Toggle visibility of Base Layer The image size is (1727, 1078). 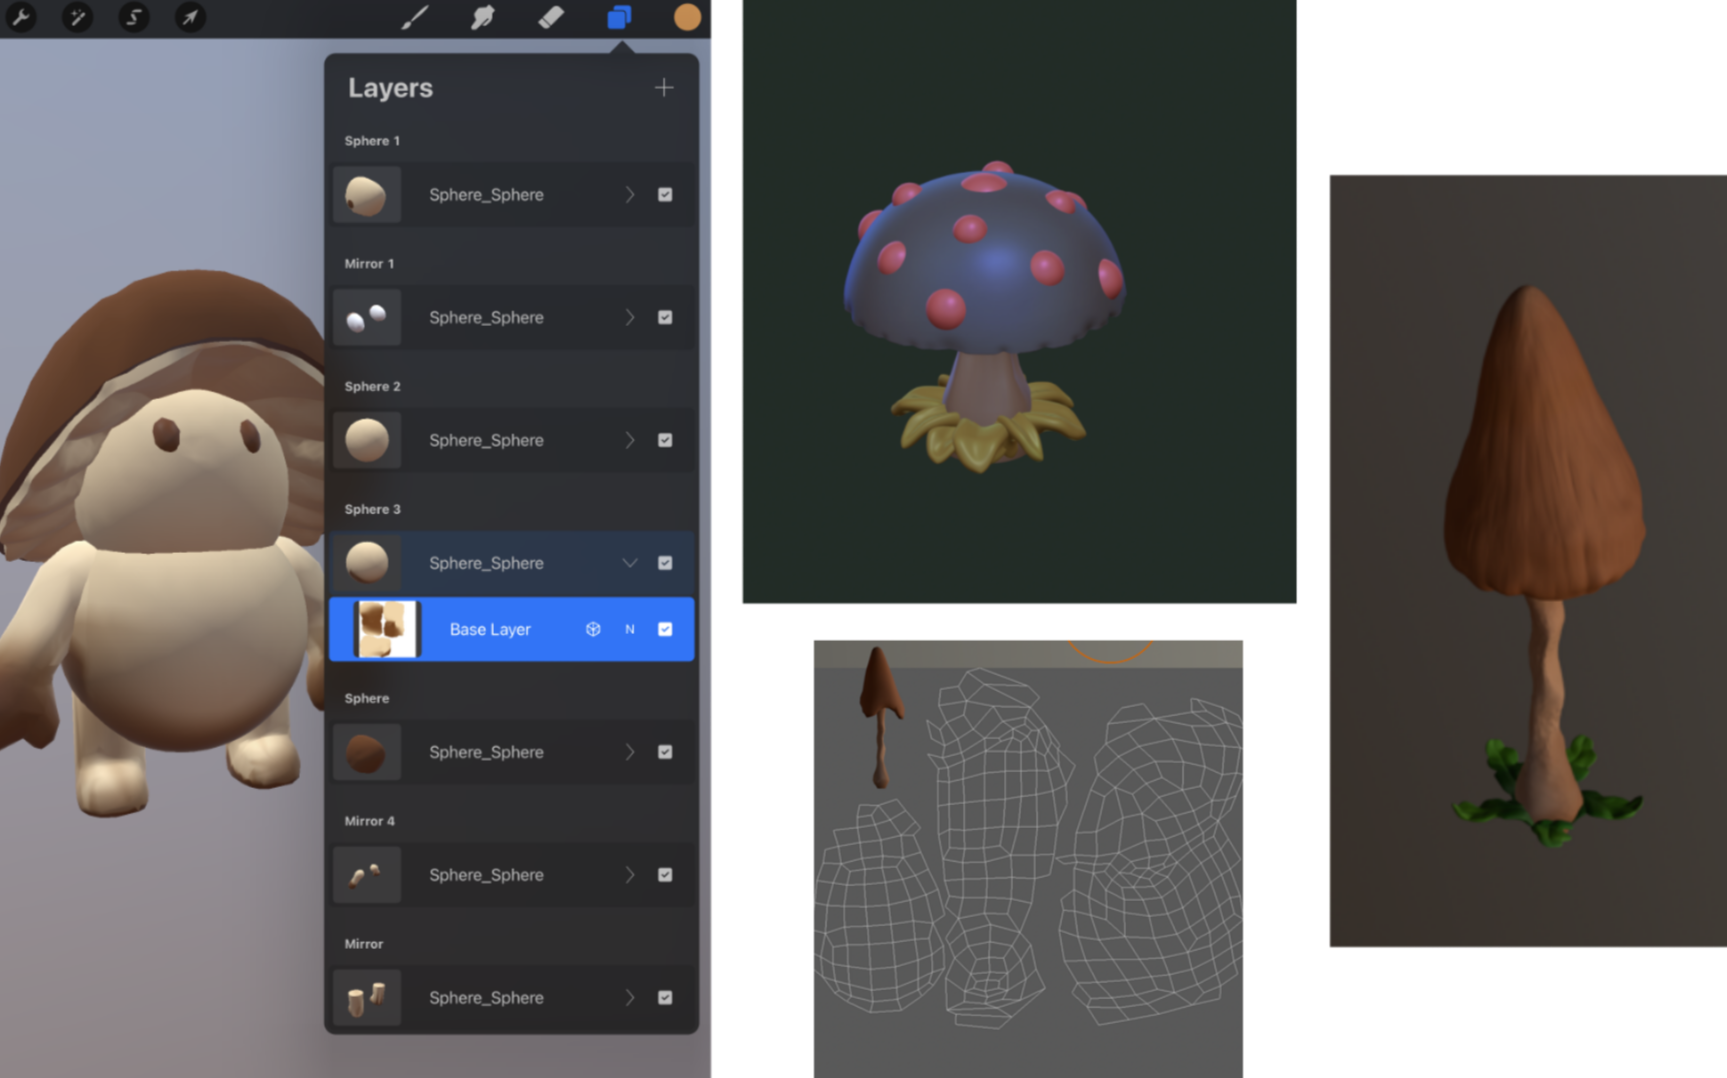(665, 629)
